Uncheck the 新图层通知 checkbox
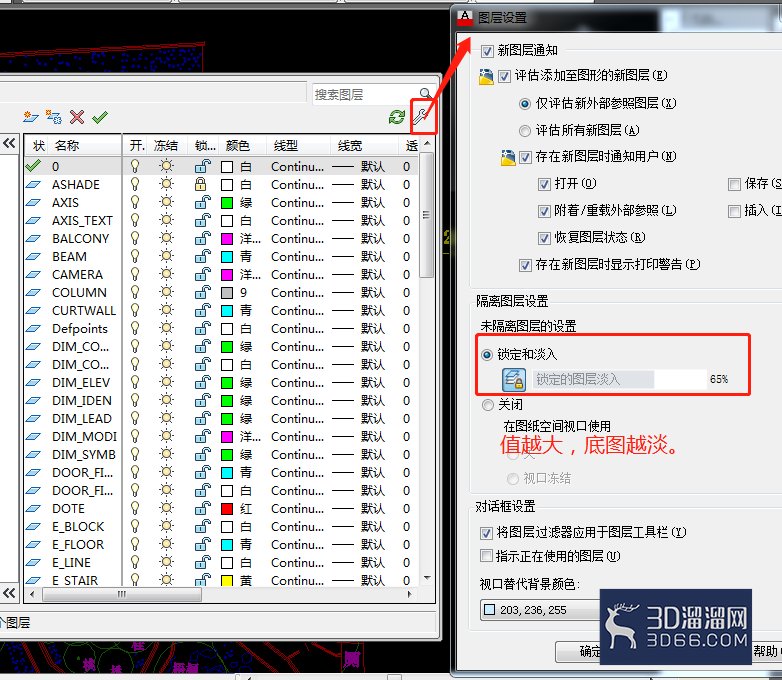 point(487,51)
